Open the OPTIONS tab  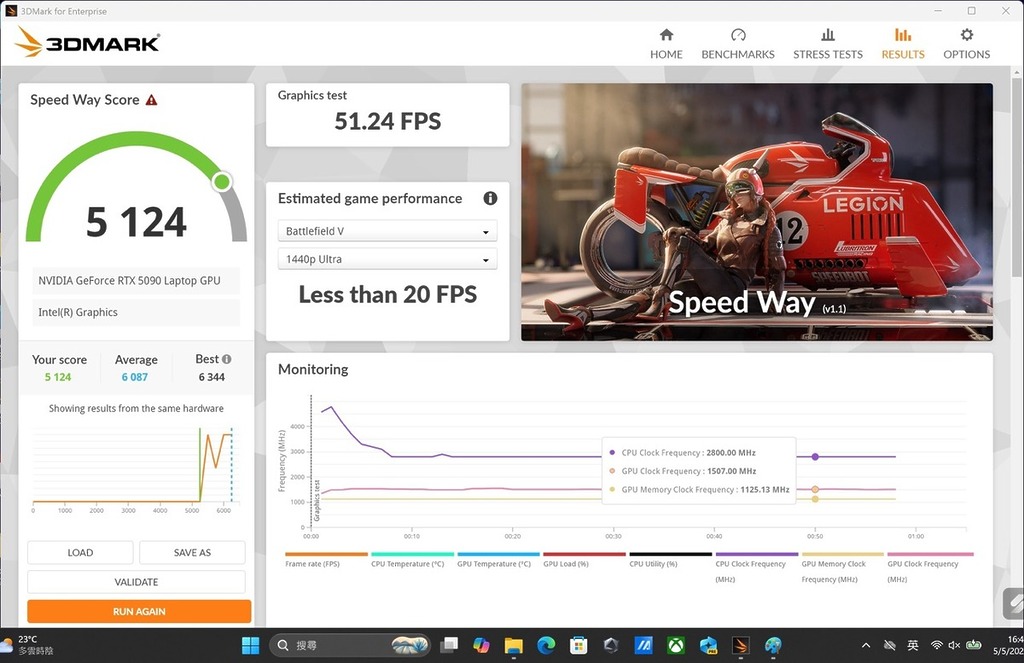967,44
